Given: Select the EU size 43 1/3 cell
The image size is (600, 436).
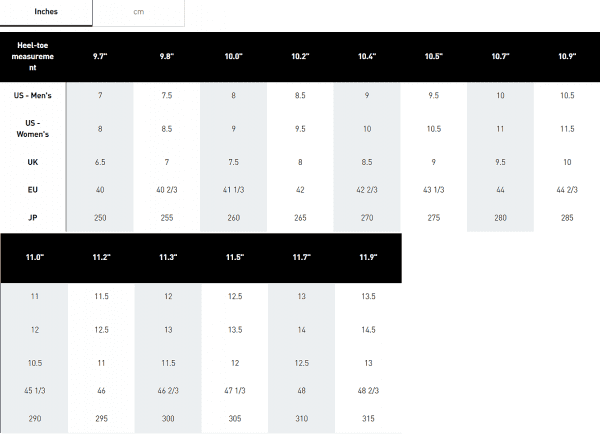Looking at the screenshot, I should (434, 189).
